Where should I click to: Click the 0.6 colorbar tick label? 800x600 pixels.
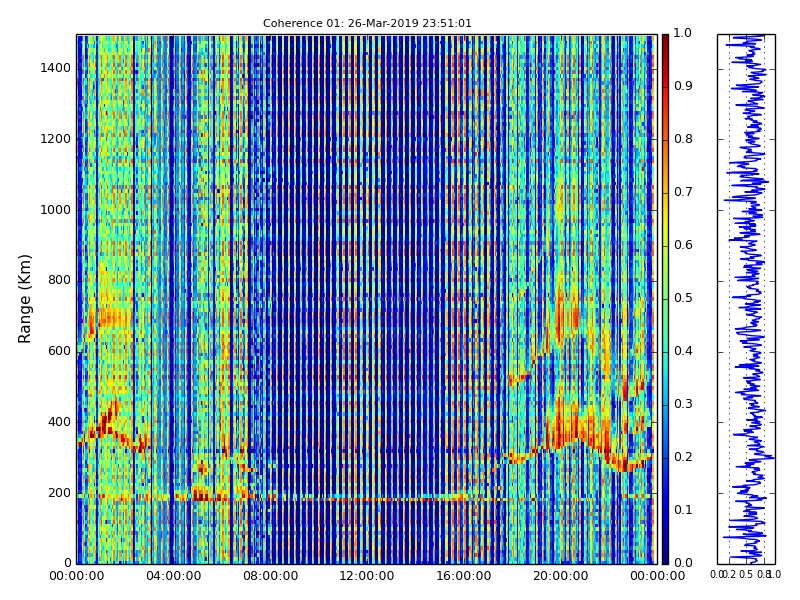click(x=683, y=245)
